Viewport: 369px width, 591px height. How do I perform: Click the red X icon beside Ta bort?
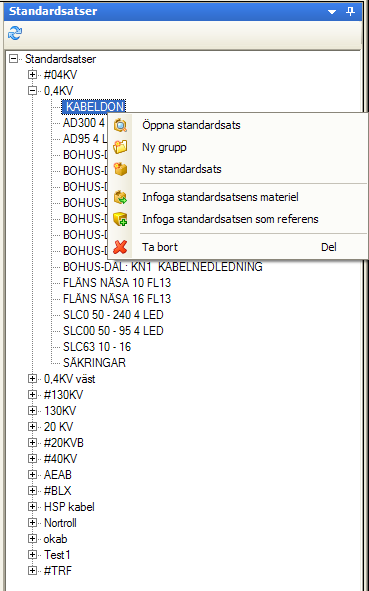pyautogui.click(x=120, y=247)
